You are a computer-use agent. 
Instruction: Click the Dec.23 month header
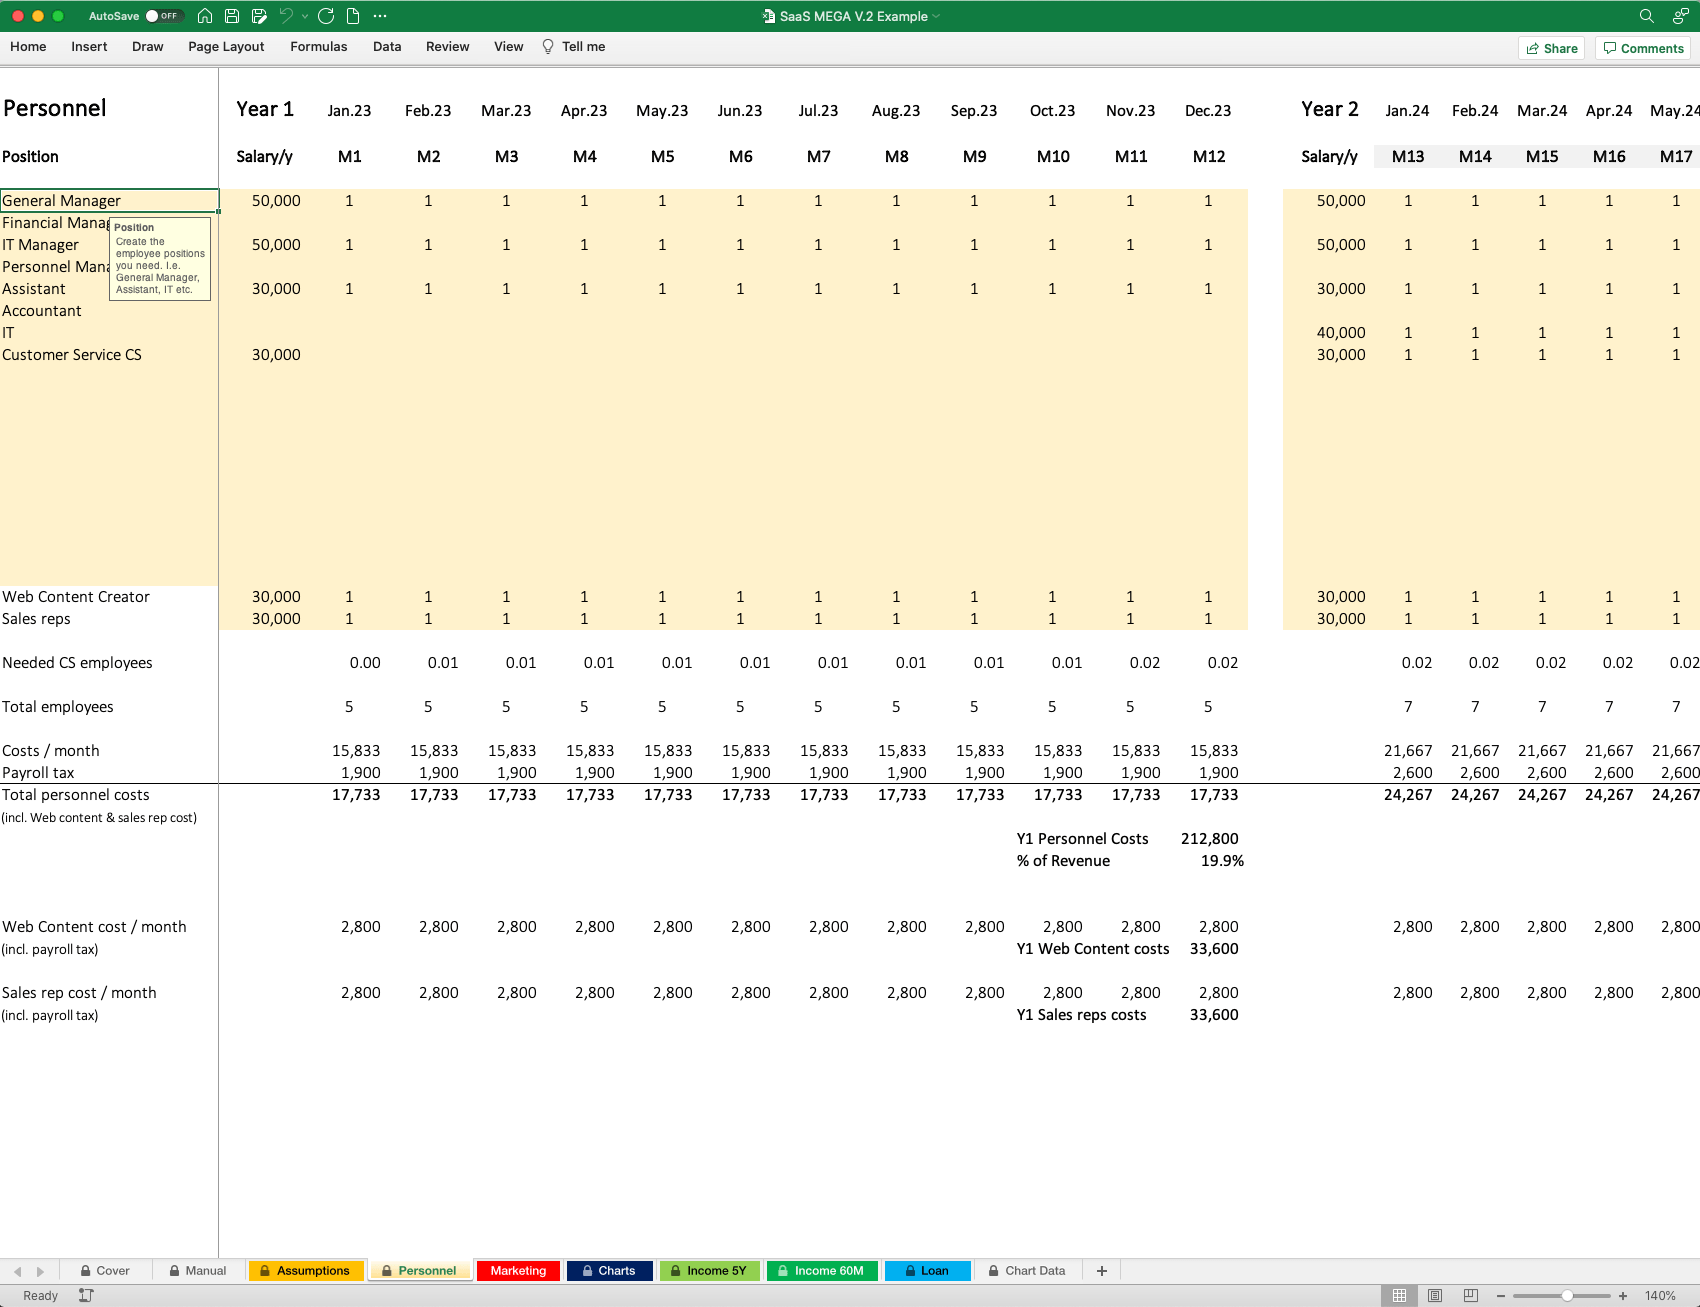coord(1208,111)
